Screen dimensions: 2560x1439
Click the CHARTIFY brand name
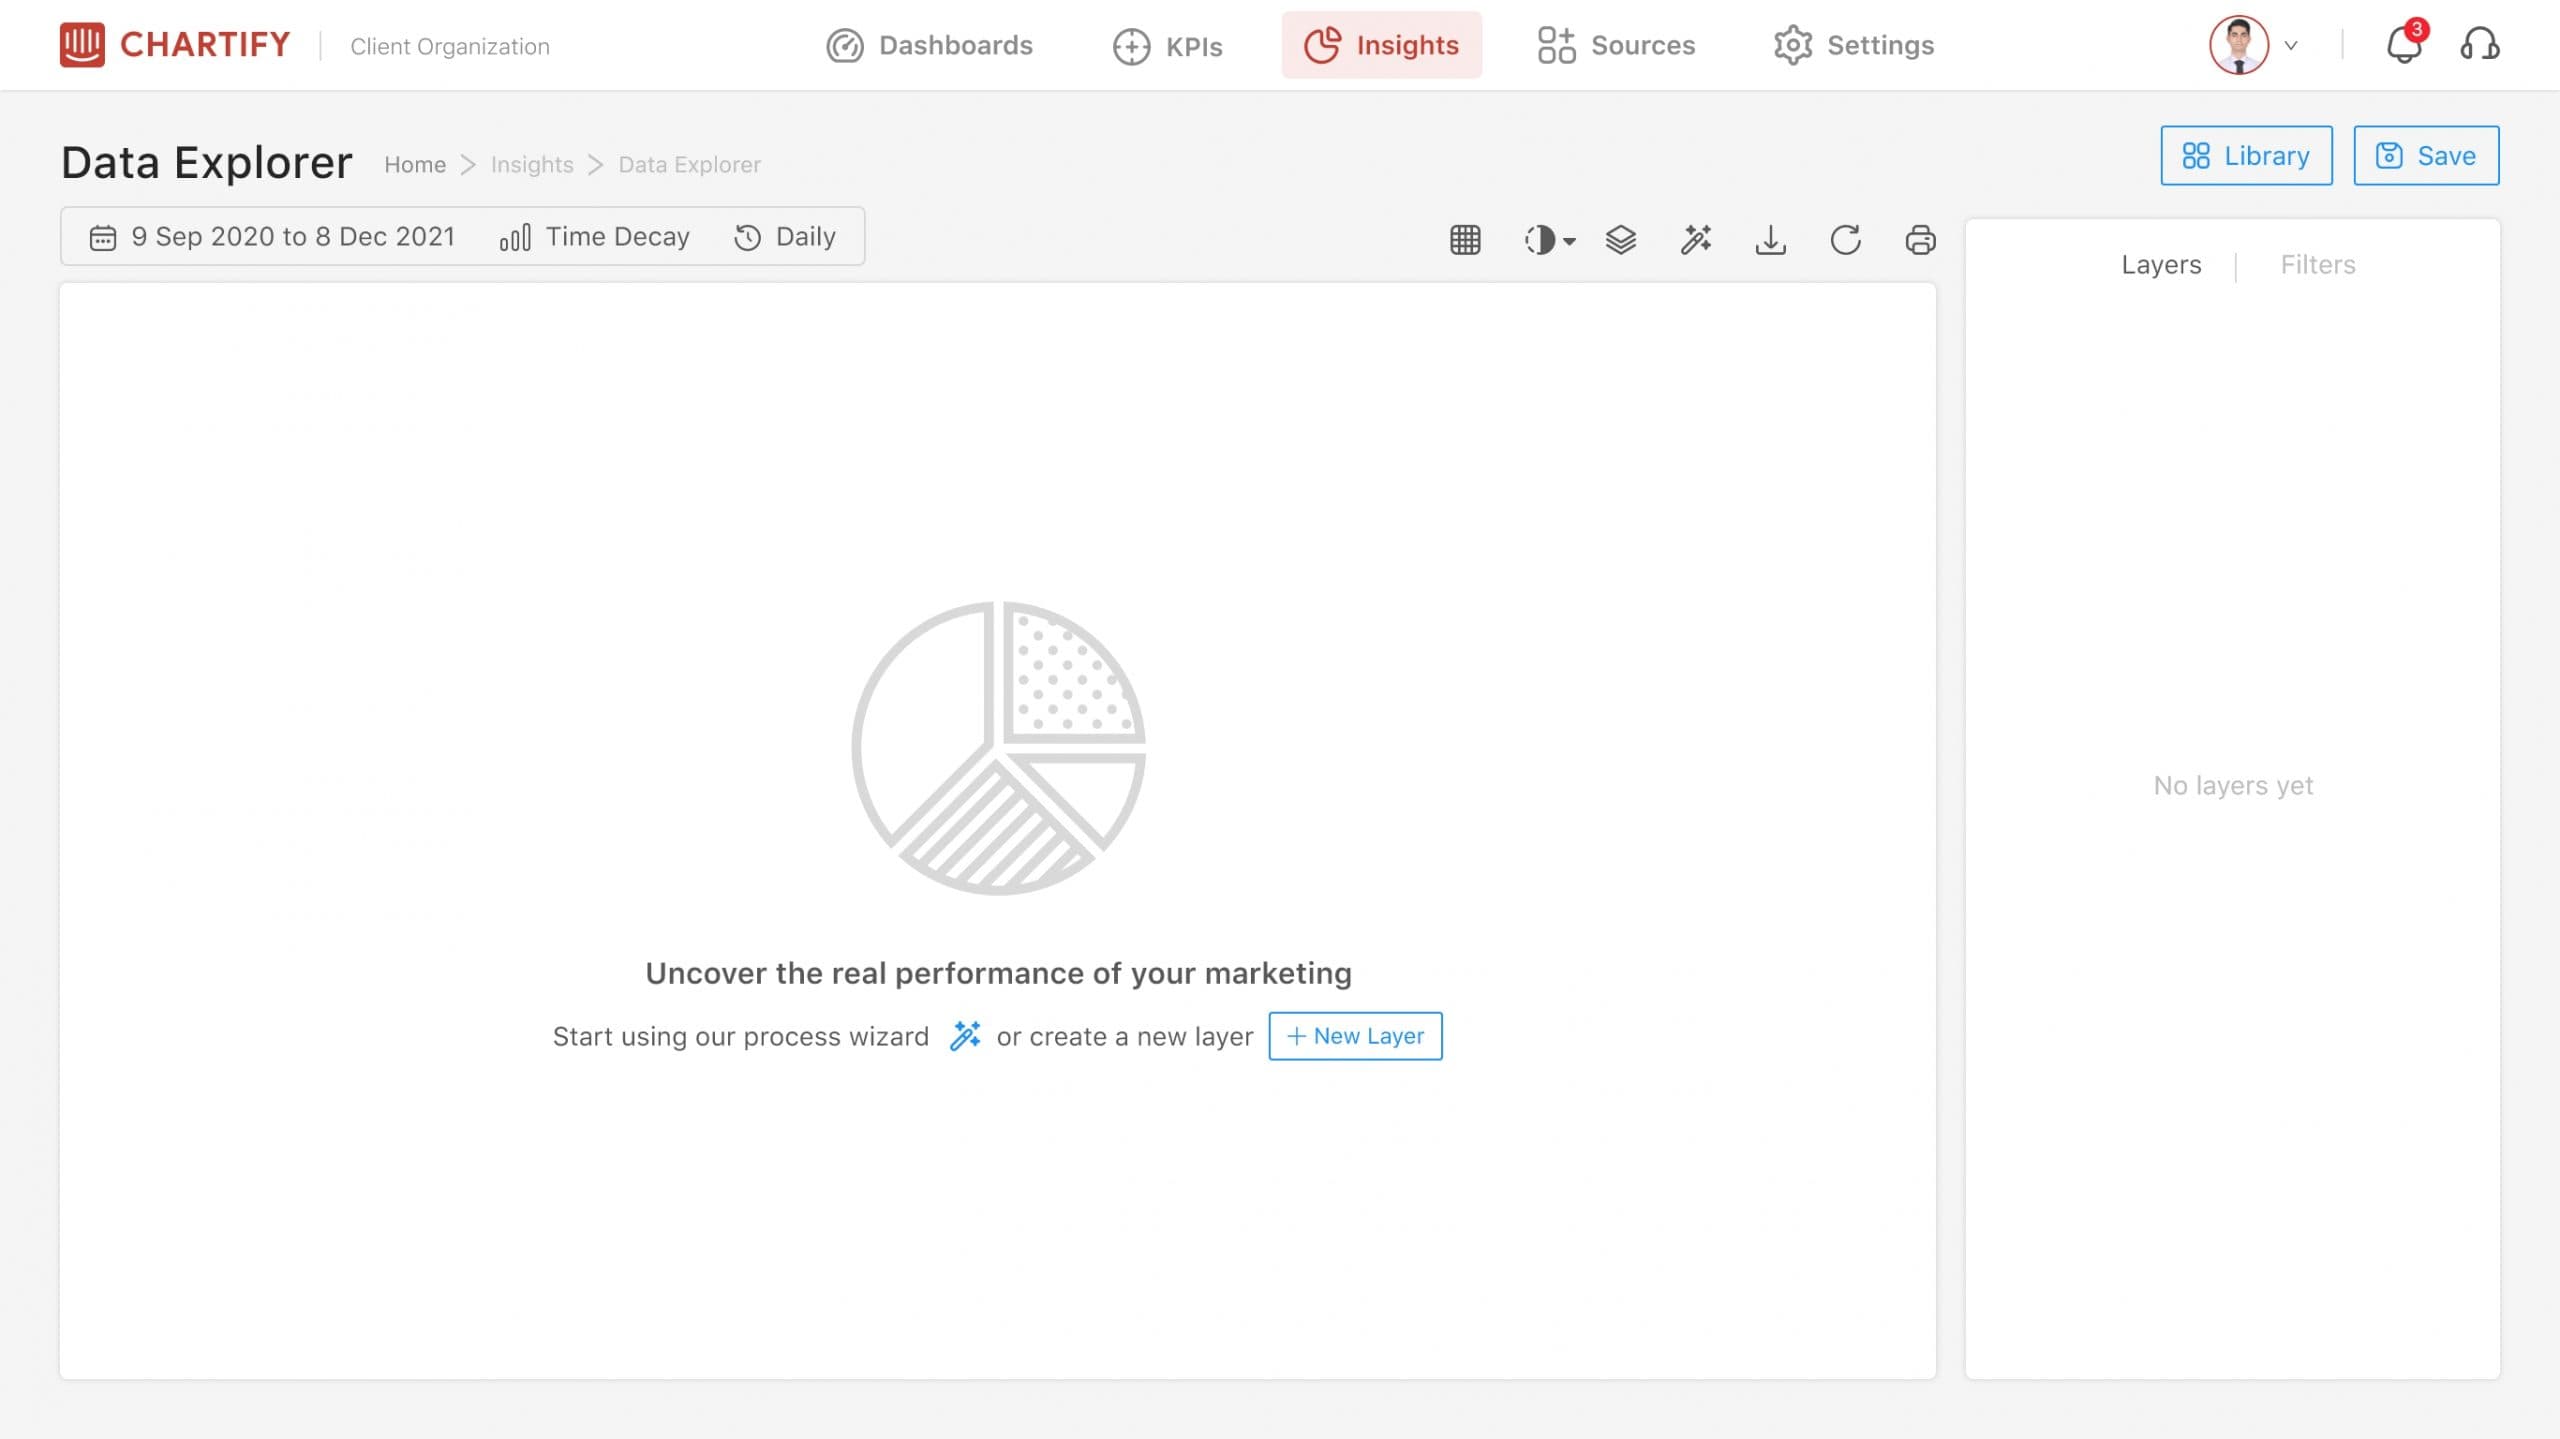tap(205, 44)
